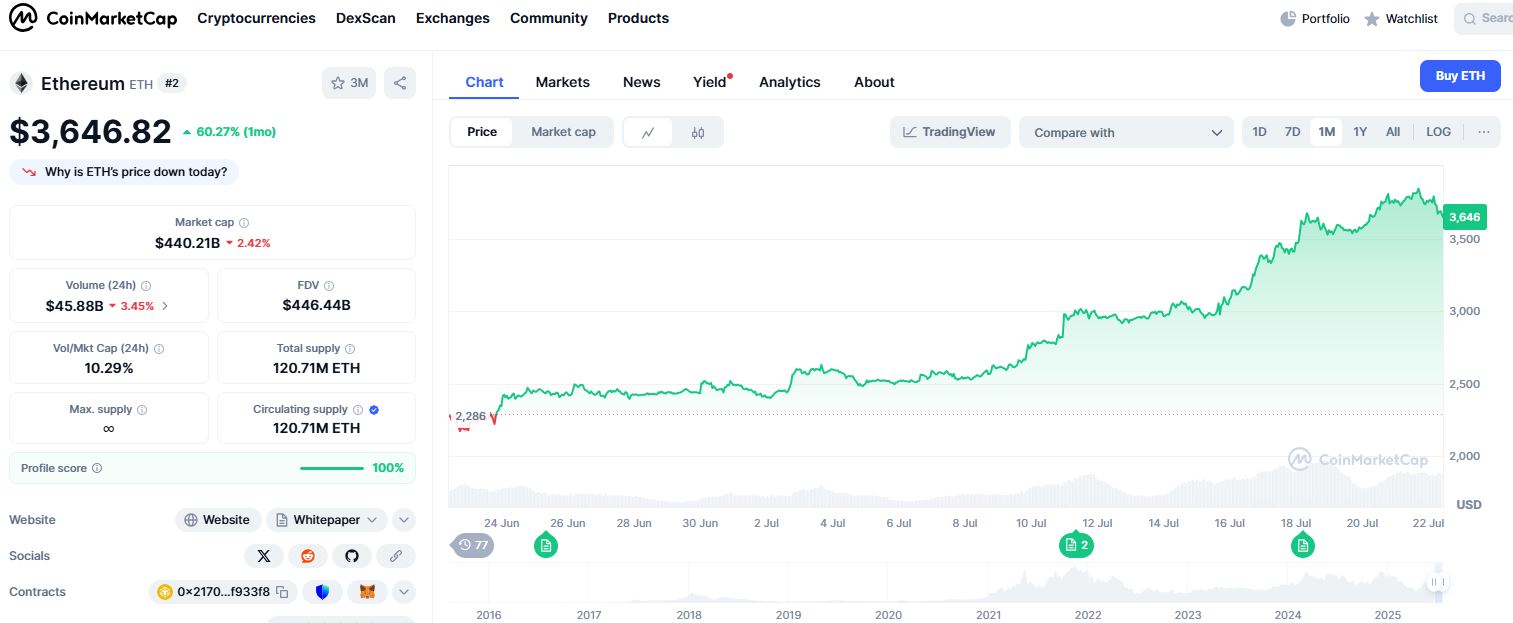Set chart range to 1Y
Image resolution: width=1513 pixels, height=623 pixels.
click(1360, 132)
